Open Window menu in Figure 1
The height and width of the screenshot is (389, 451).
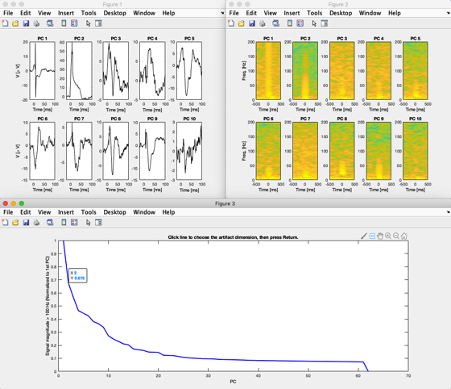pos(144,13)
